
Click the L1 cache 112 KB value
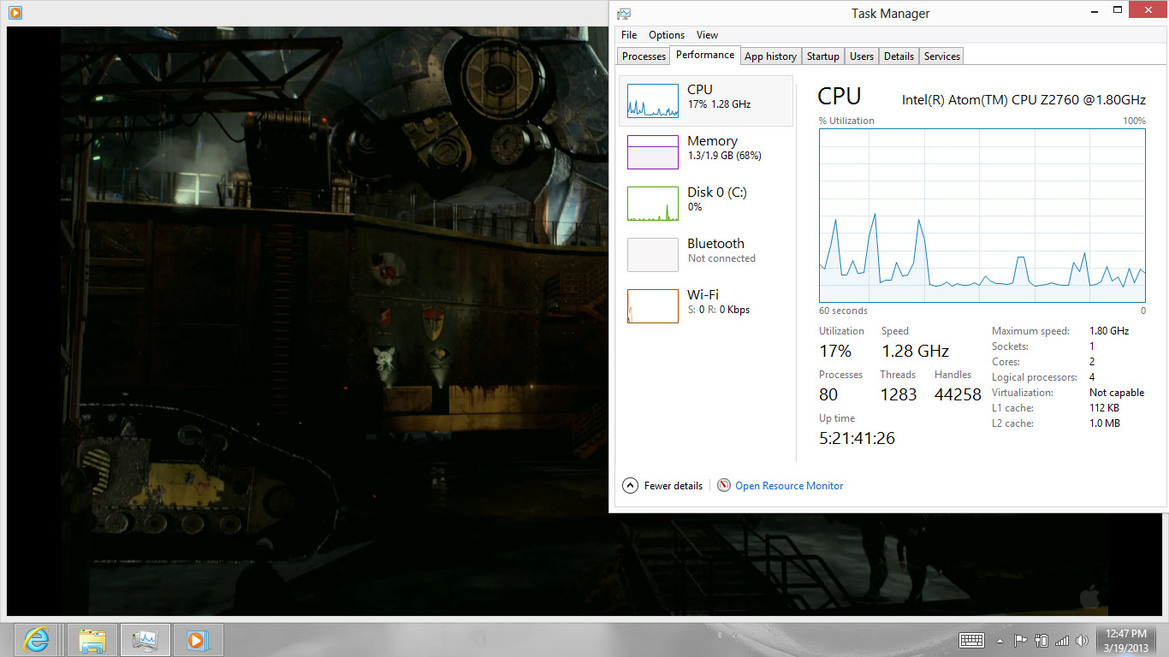click(x=1104, y=408)
